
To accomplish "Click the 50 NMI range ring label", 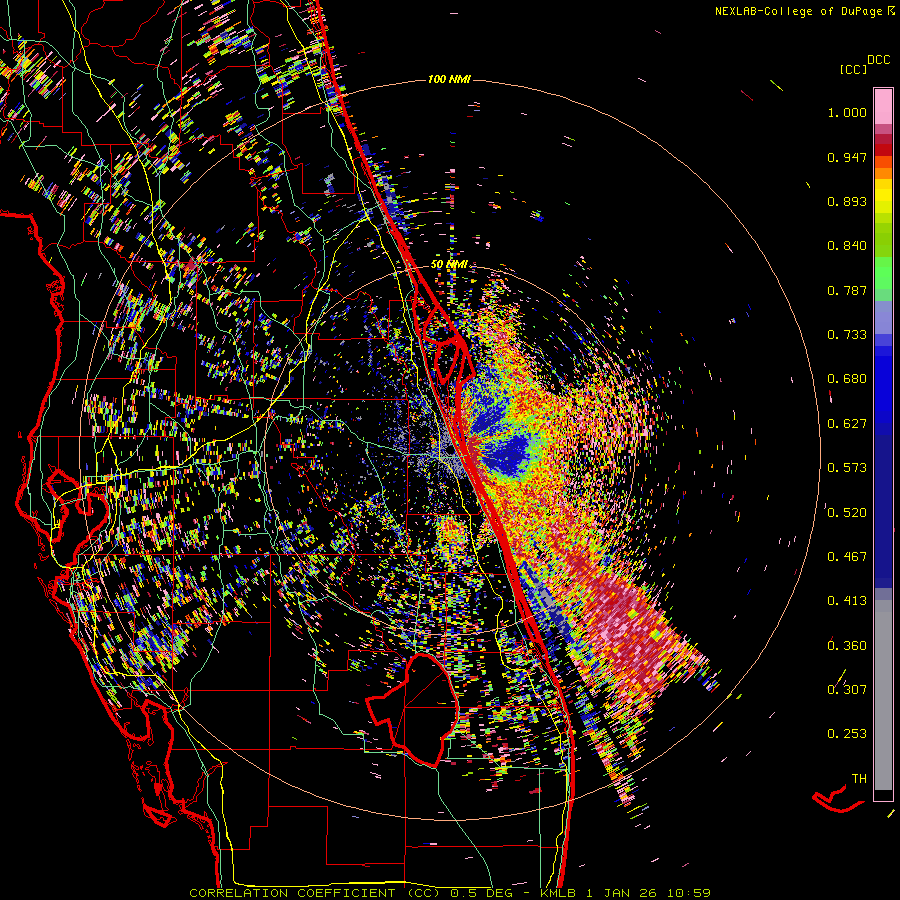I will click(x=449, y=264).
